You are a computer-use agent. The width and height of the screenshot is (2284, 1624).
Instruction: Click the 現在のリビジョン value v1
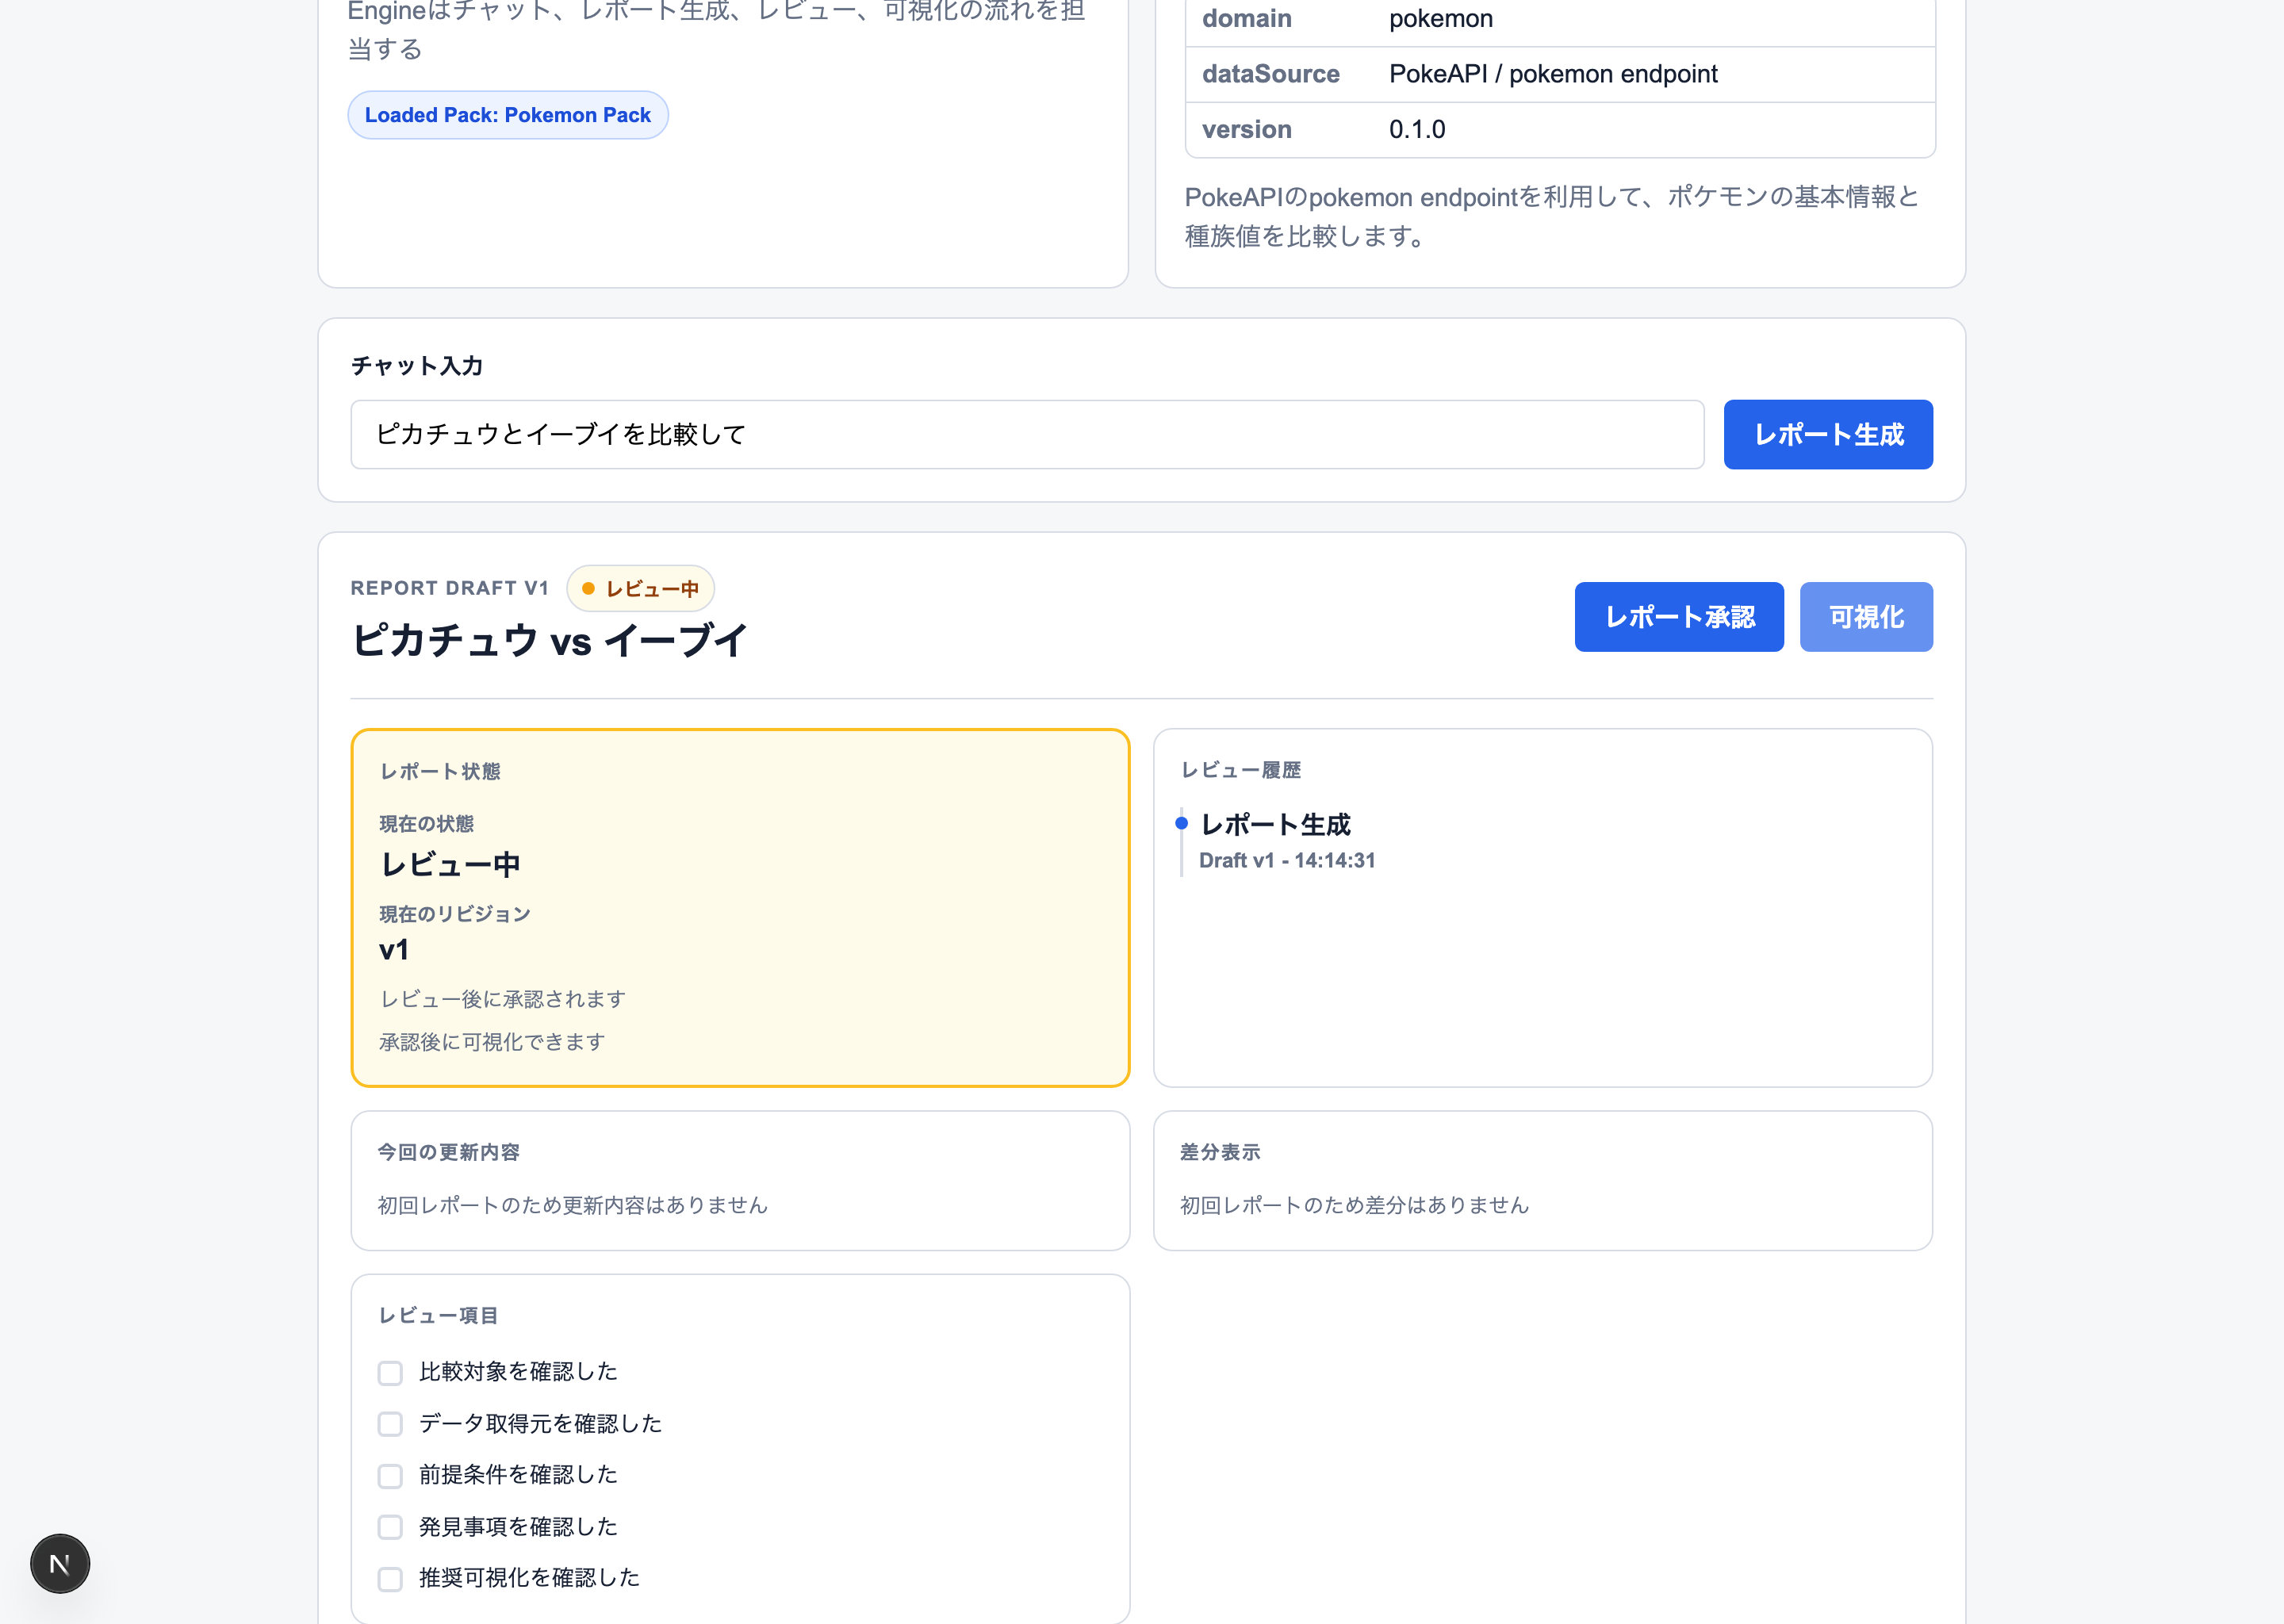pos(394,950)
